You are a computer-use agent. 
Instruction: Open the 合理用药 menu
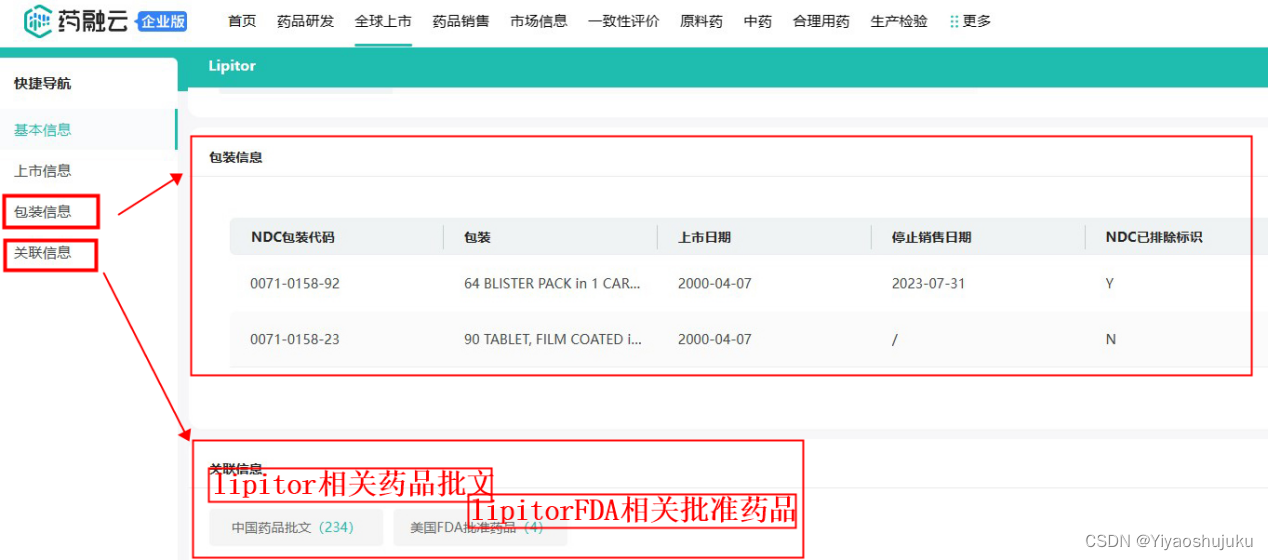tap(821, 21)
